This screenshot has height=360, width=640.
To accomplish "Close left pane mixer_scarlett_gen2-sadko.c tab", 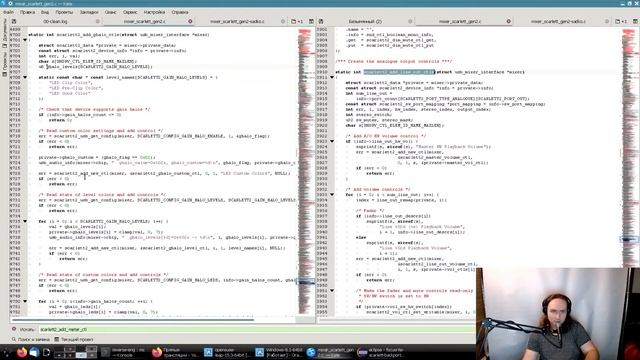I will (283, 21).
